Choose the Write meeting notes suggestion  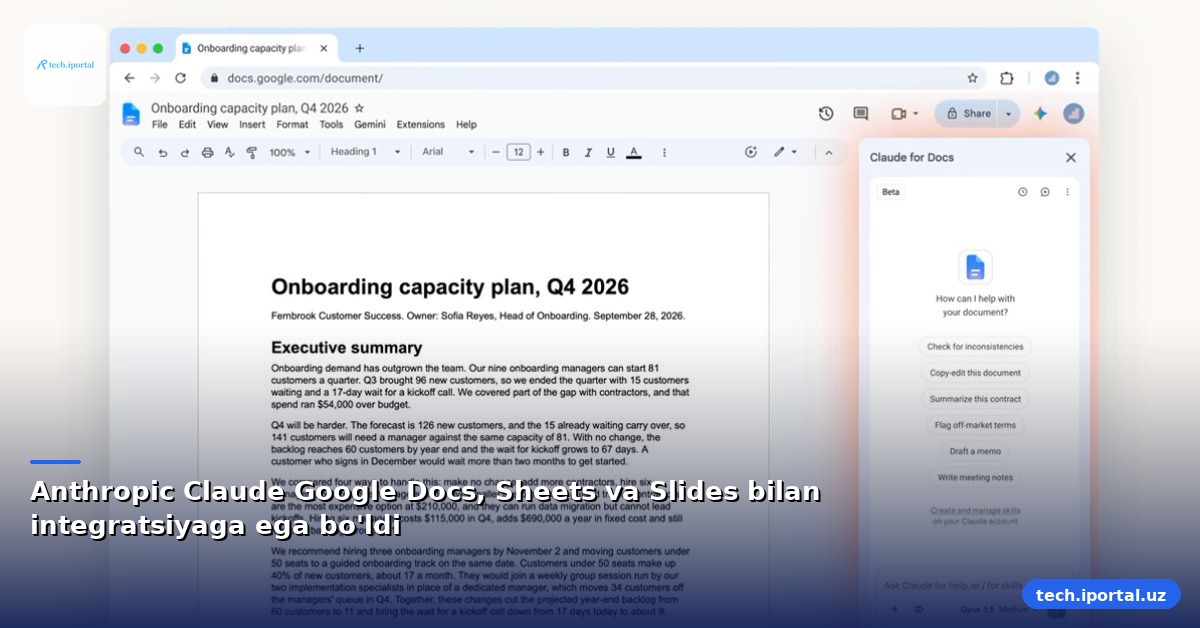coord(975,477)
